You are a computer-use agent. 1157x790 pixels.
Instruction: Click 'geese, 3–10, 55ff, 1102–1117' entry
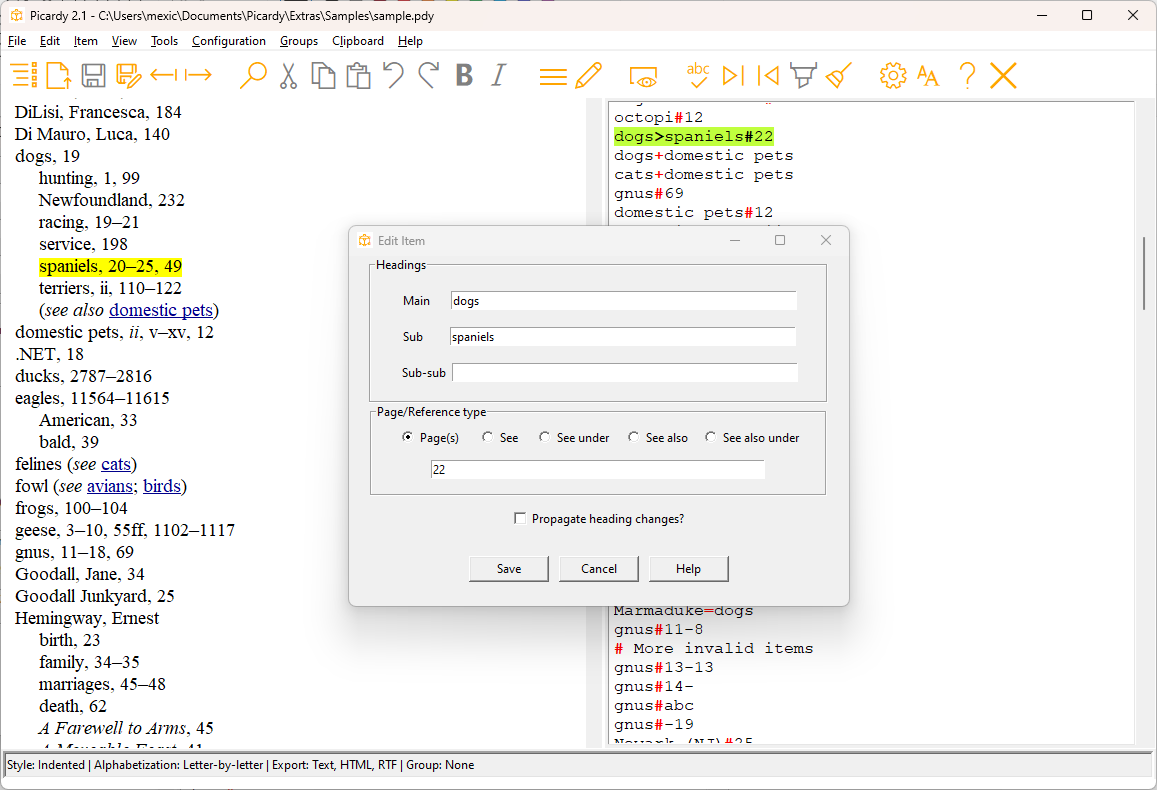click(x=125, y=530)
